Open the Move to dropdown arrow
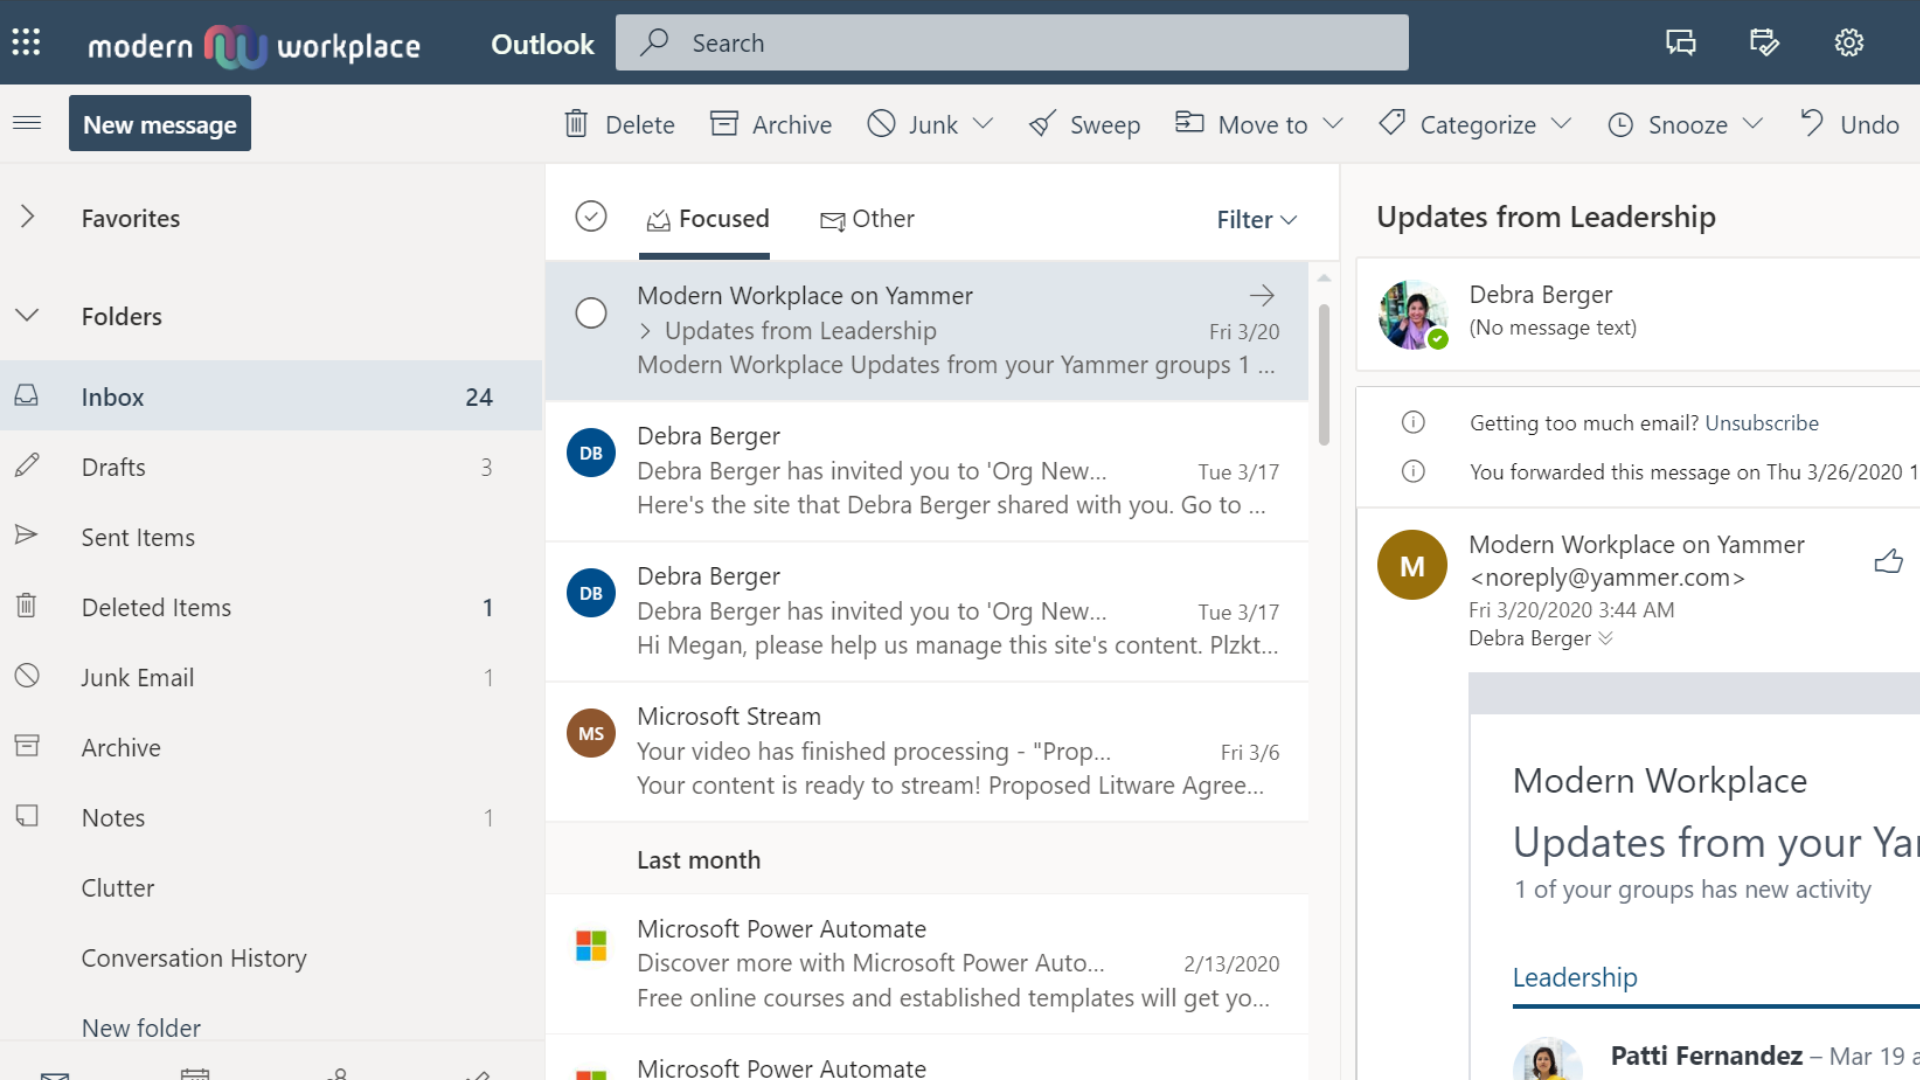The width and height of the screenshot is (1920, 1080). [x=1332, y=123]
